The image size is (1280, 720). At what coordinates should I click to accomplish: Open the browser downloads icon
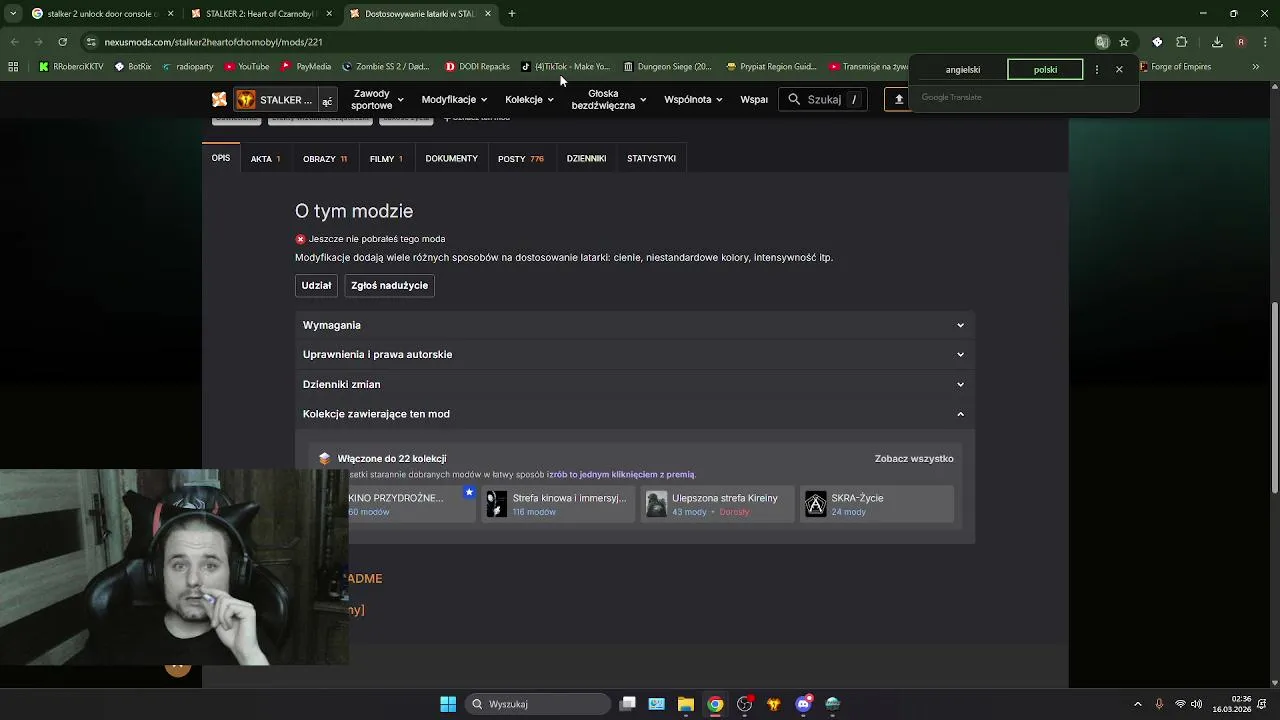tap(1217, 42)
